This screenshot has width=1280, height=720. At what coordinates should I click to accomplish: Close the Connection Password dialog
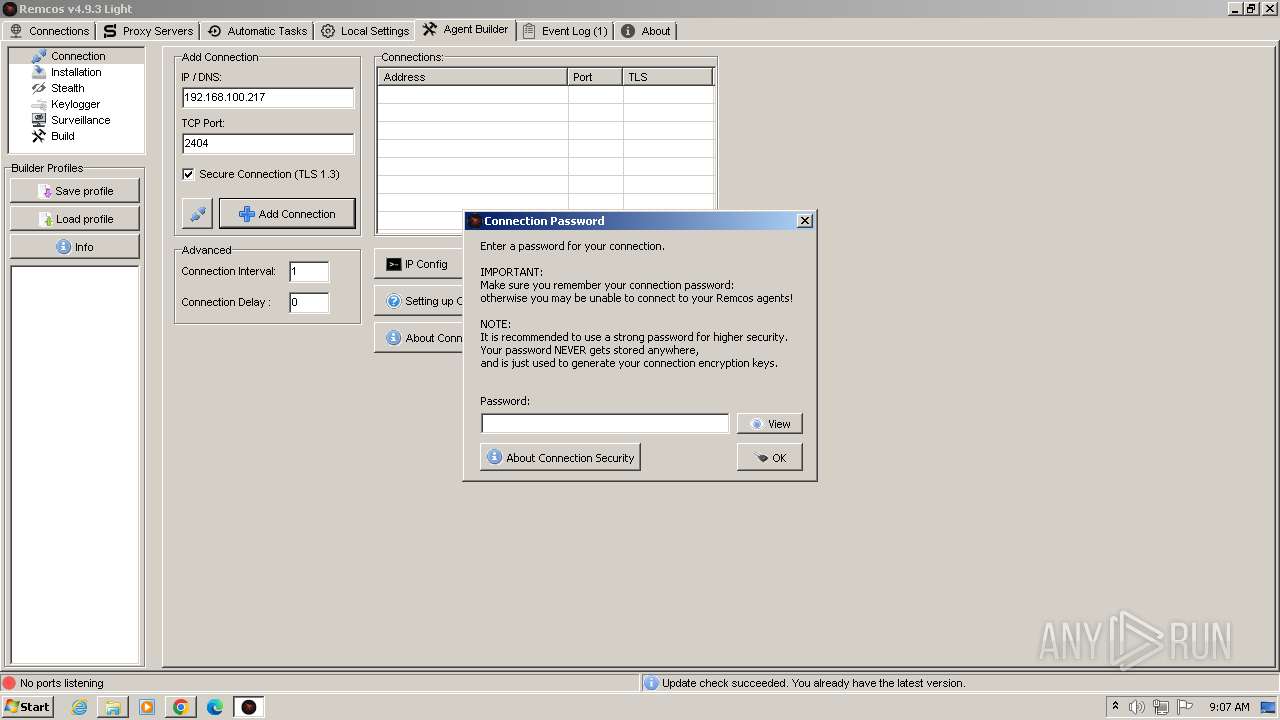coord(805,221)
